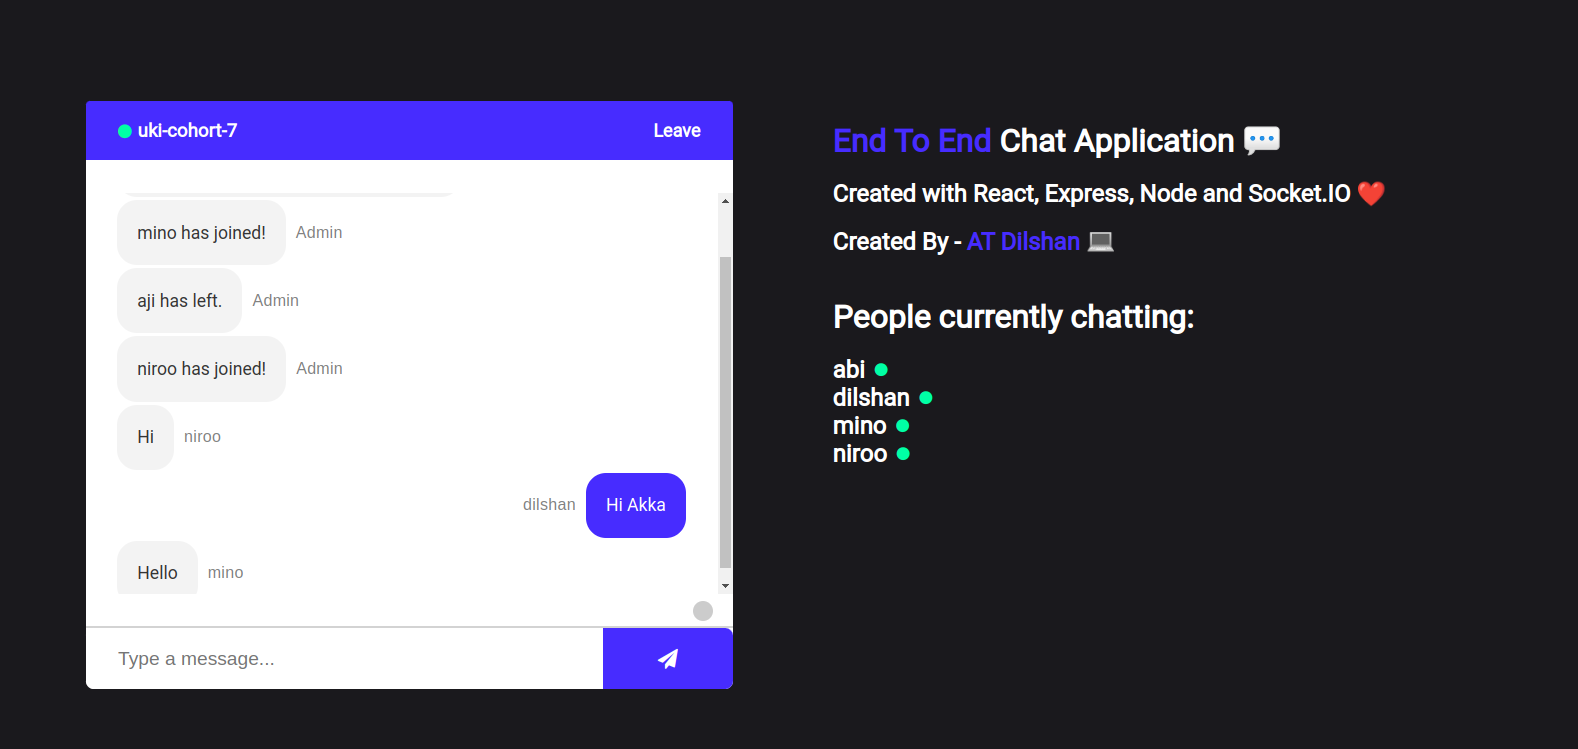Click the green online dot beside uki-cohort-7
Image resolution: width=1578 pixels, height=749 pixels.
pyautogui.click(x=125, y=131)
